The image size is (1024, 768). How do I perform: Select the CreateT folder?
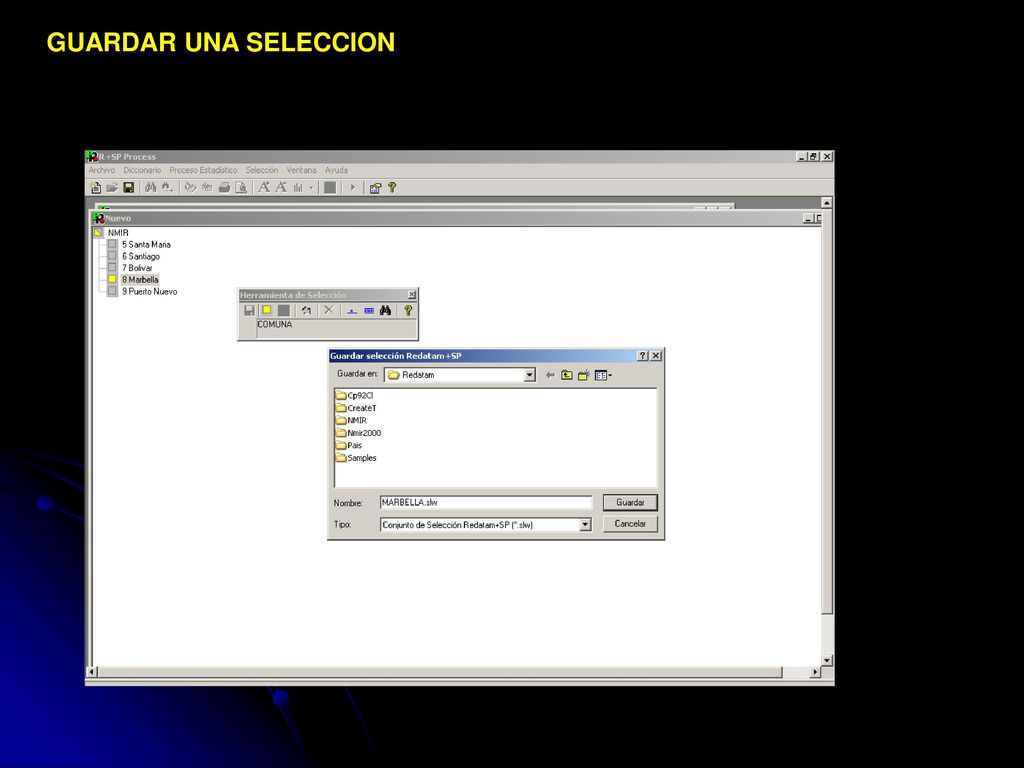pos(356,408)
